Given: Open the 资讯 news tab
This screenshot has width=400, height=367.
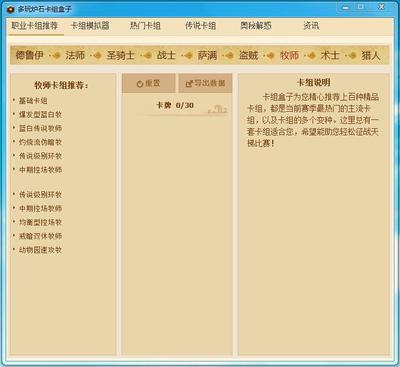Looking at the screenshot, I should [311, 26].
